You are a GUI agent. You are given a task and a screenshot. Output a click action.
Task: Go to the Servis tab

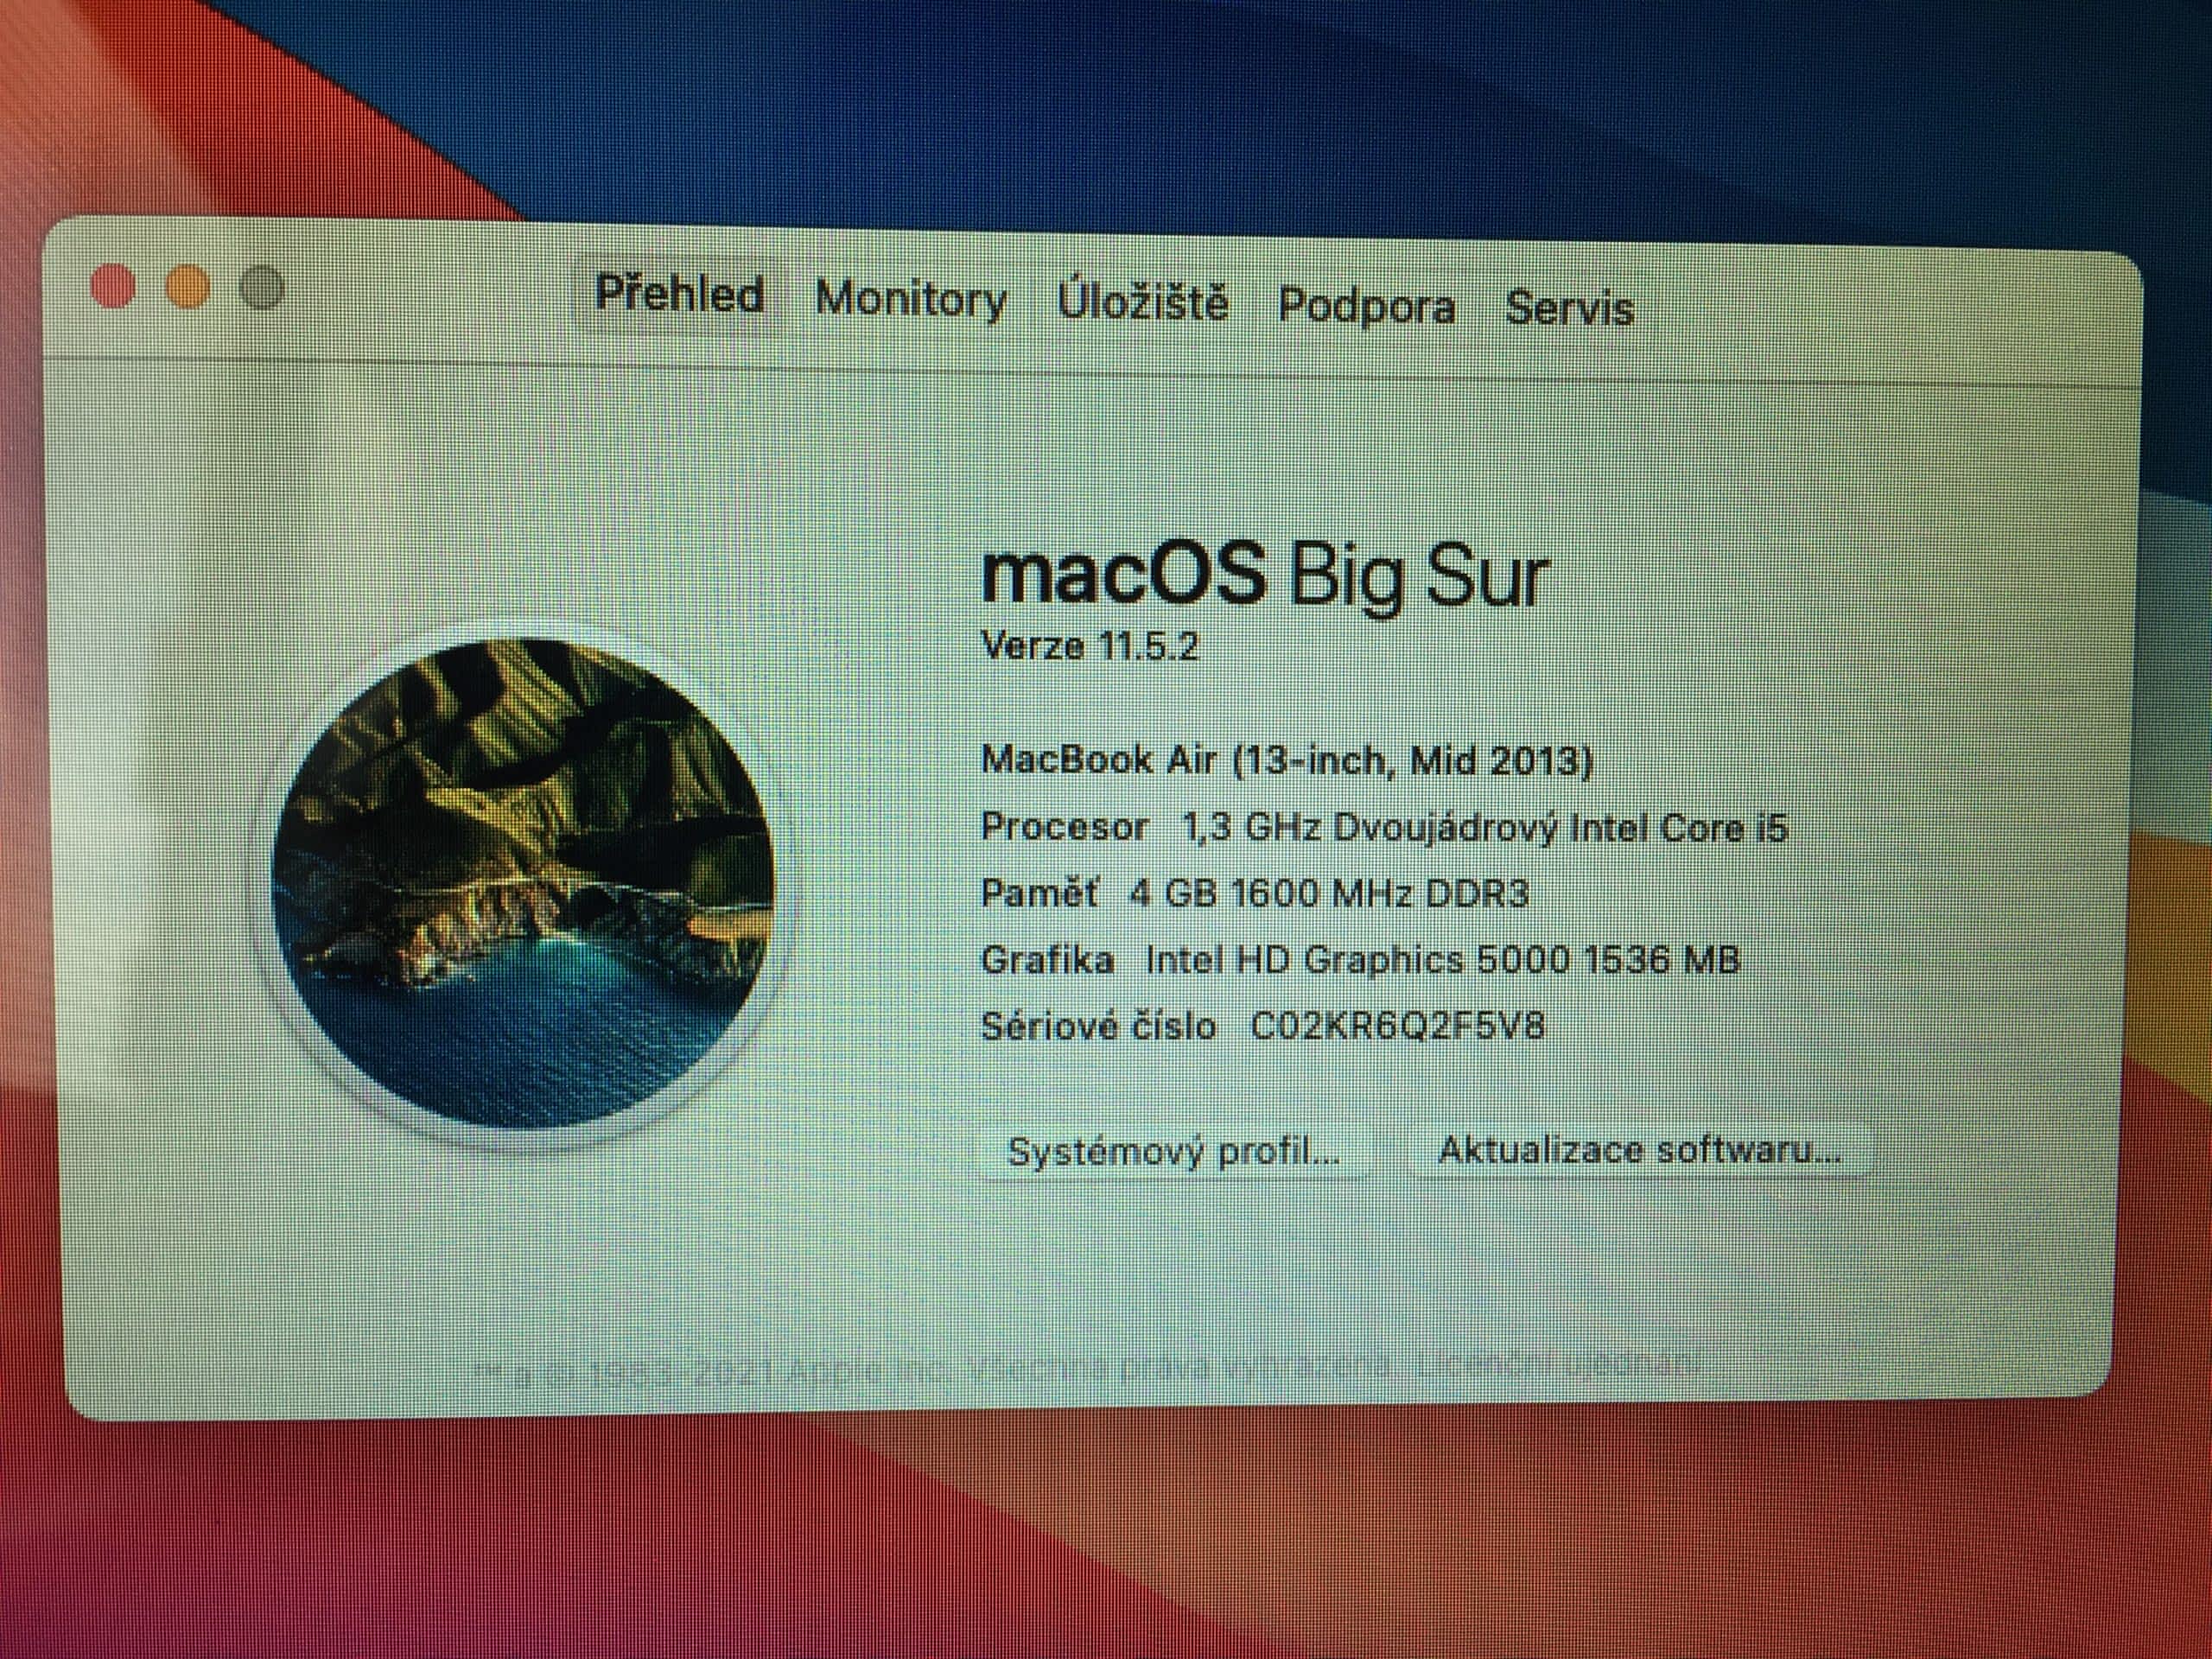pos(1569,308)
